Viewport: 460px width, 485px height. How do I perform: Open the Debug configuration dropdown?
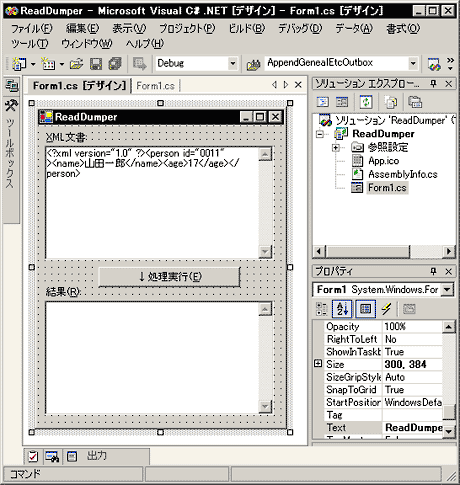click(233, 63)
